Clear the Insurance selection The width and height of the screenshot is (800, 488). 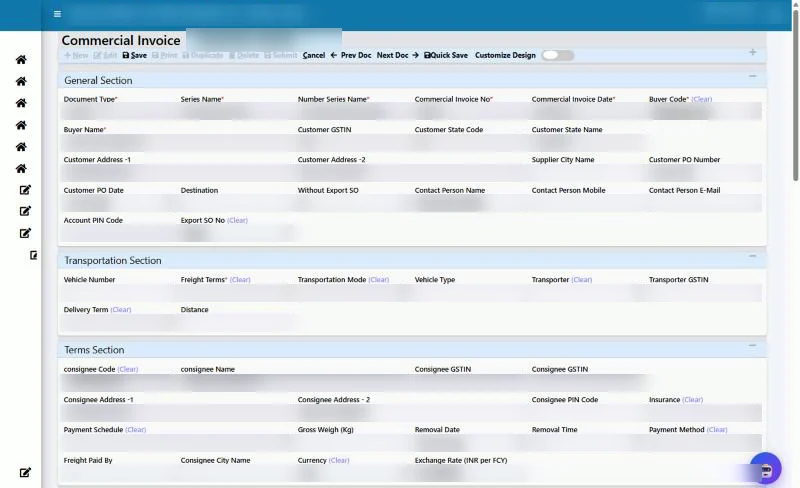pos(692,400)
